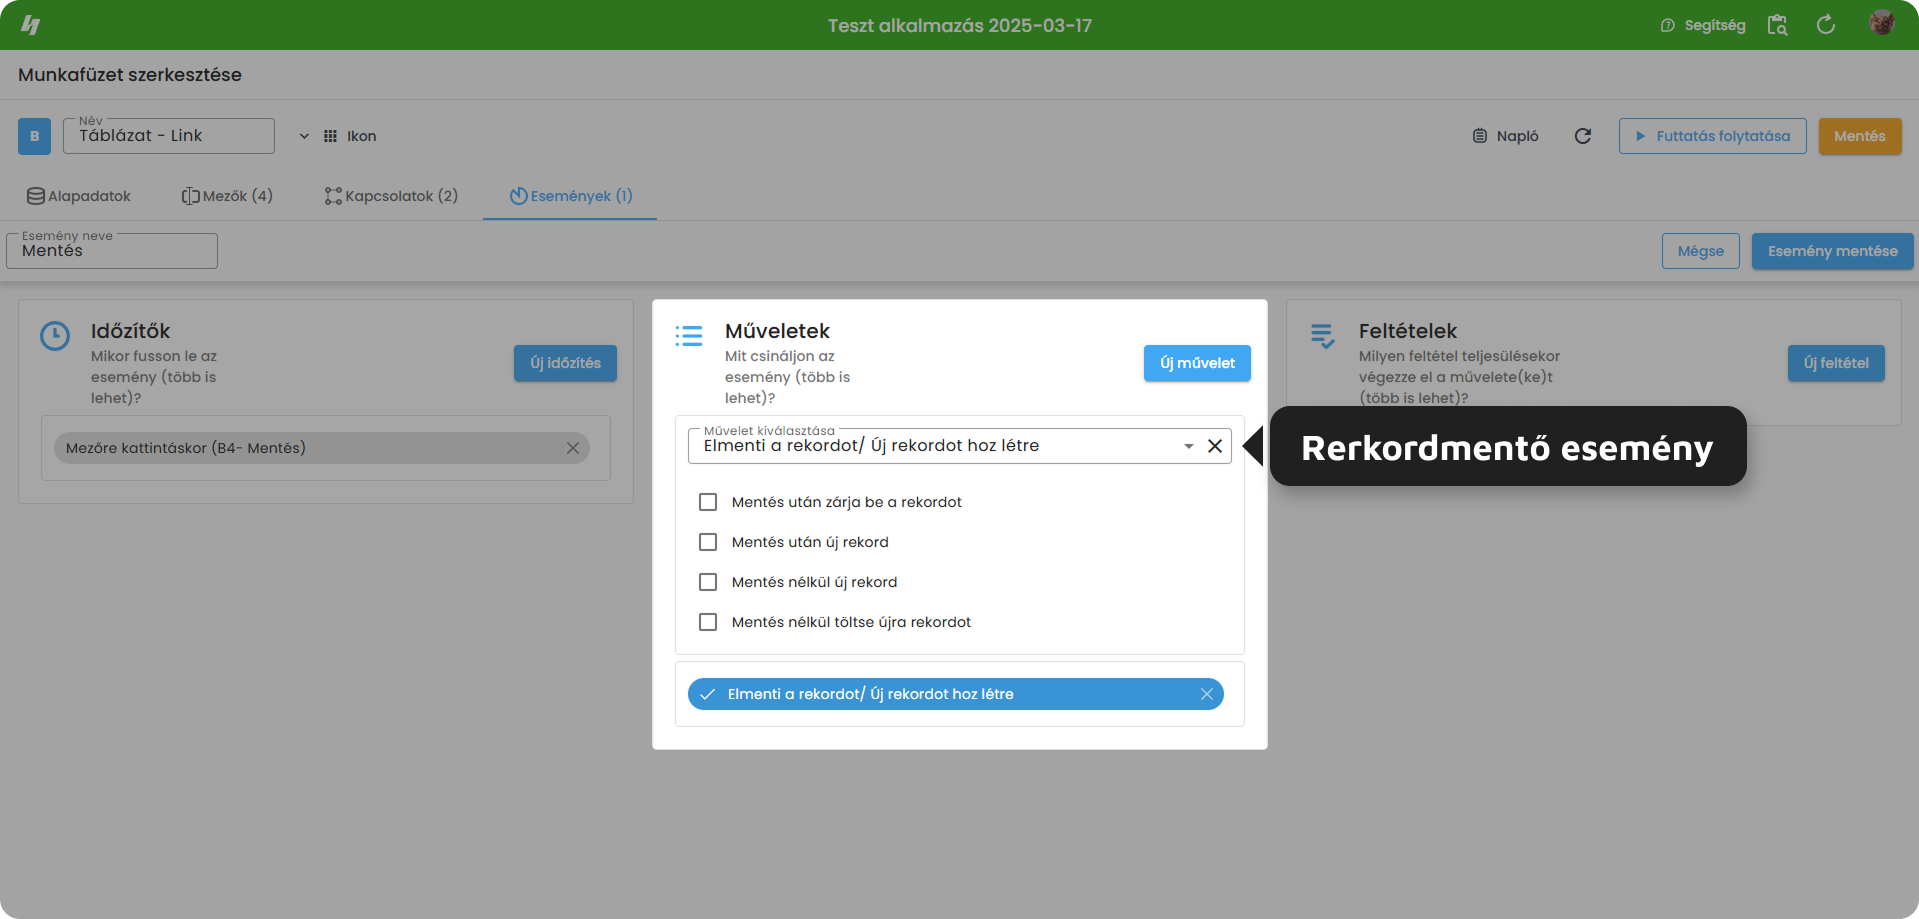Viewport: 1919px width, 919px height.
Task: Clear the selected művelet with X icon
Action: [1215, 446]
